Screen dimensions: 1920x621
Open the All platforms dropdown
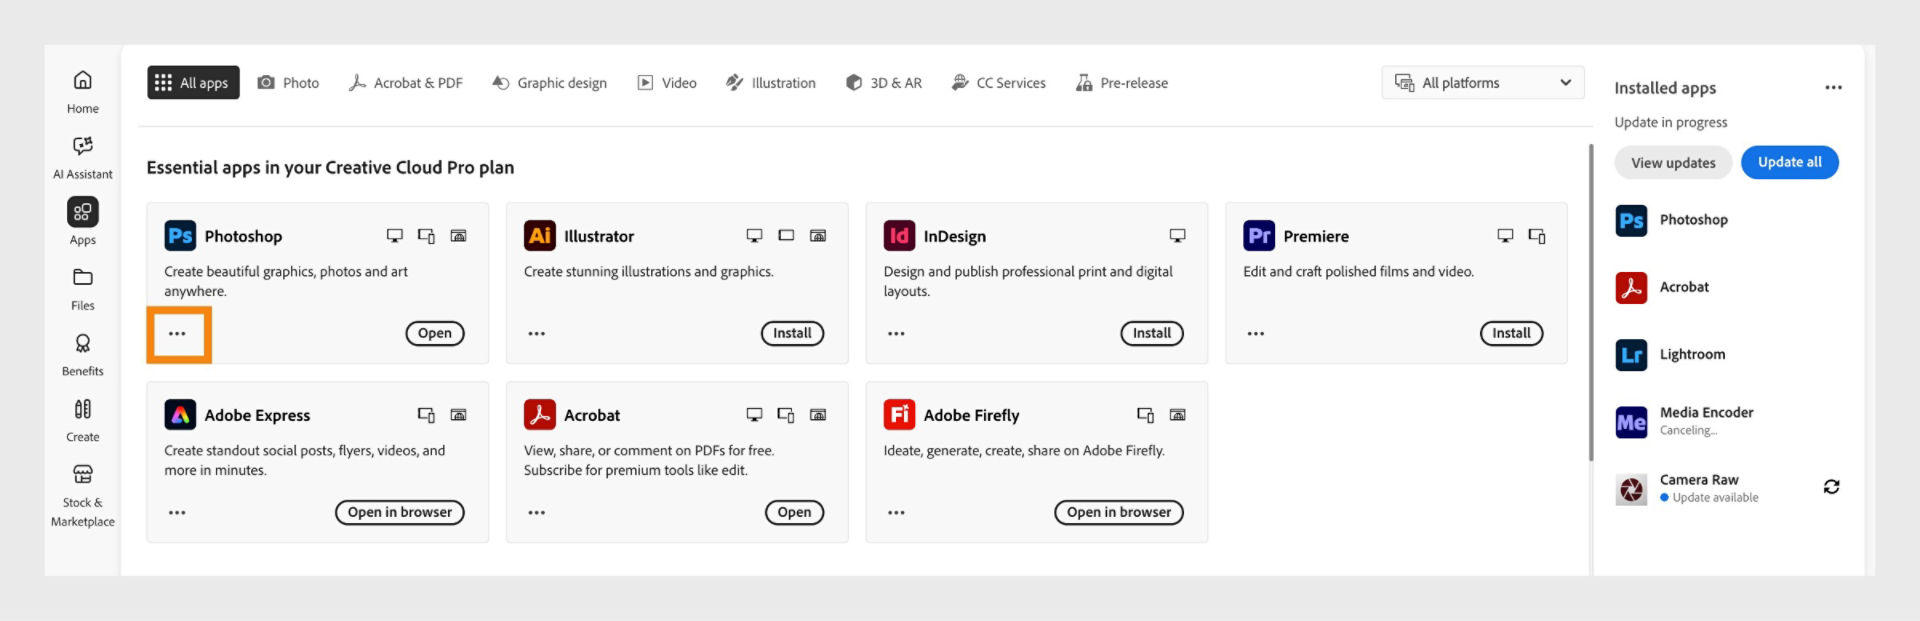(1483, 83)
